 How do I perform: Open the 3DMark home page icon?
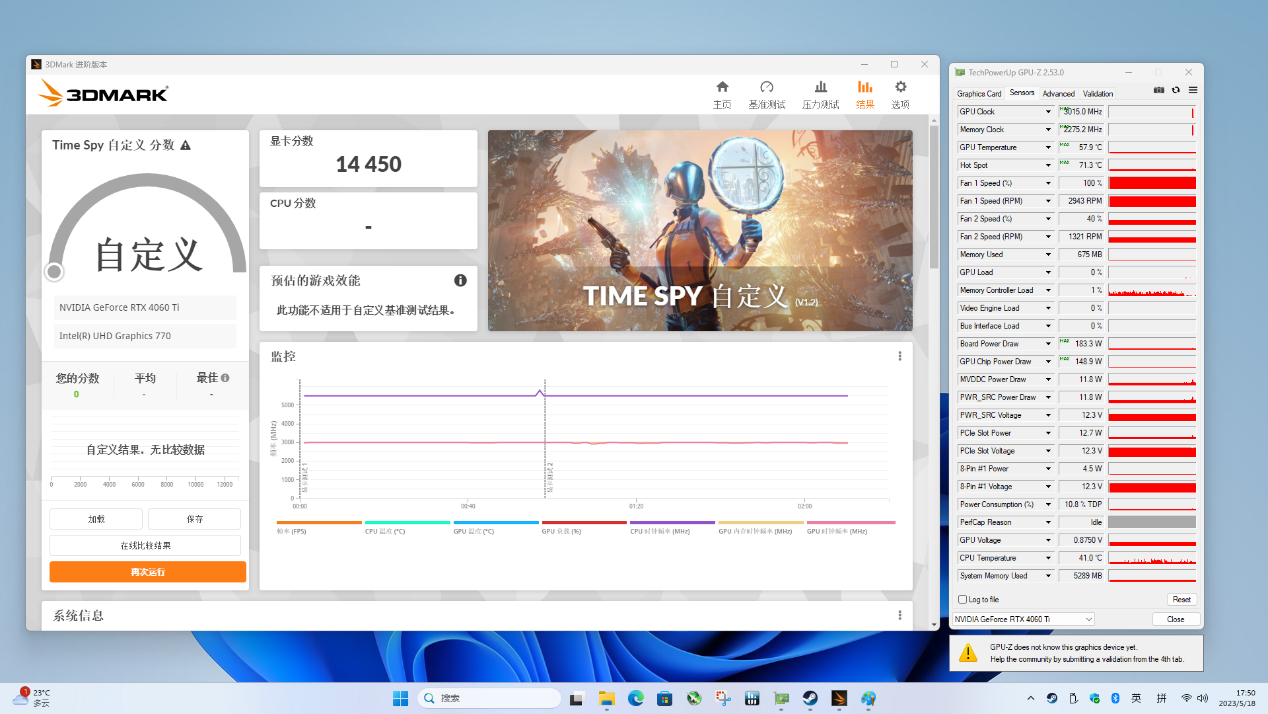[722, 88]
